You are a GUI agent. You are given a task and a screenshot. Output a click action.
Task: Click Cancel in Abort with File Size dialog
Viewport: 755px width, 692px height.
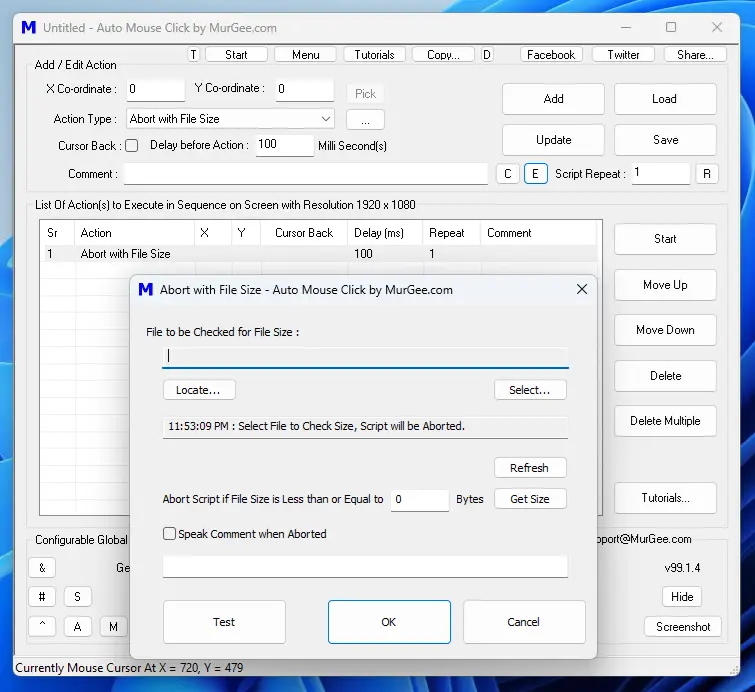pos(524,622)
